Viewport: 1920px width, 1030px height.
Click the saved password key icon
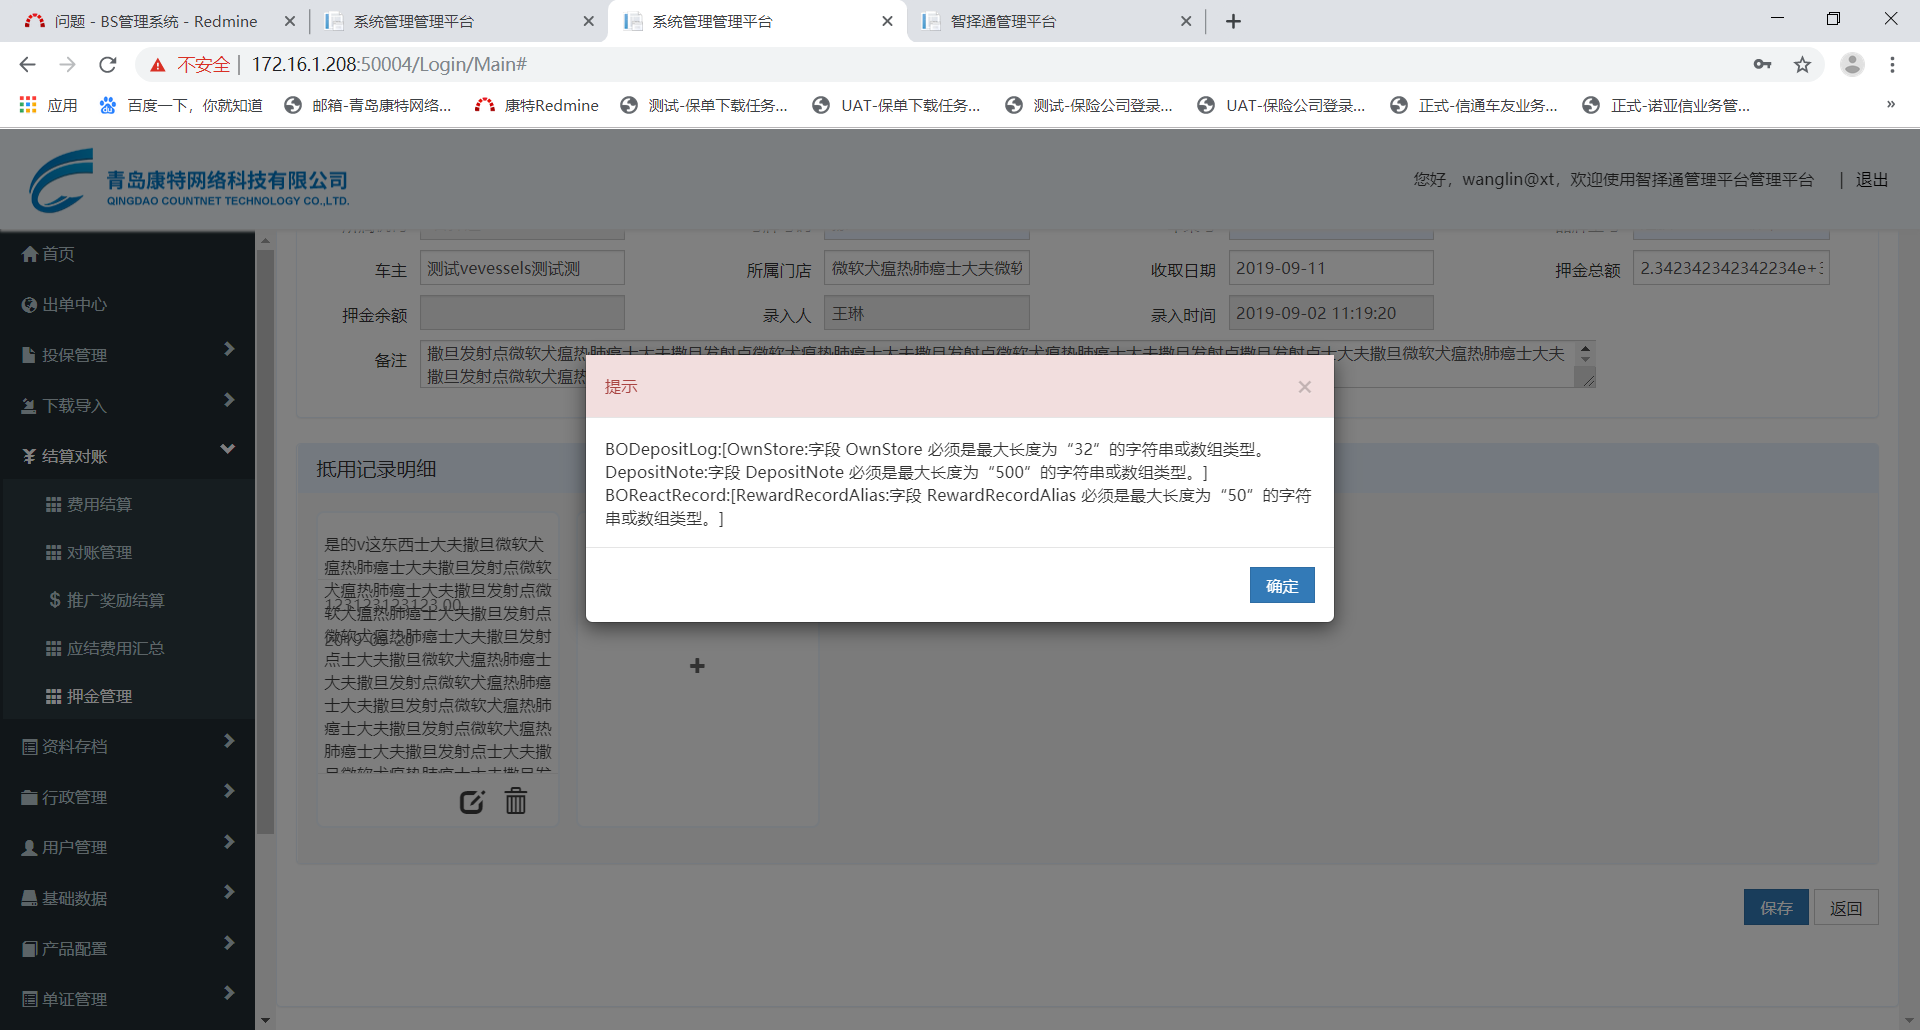[x=1762, y=64]
